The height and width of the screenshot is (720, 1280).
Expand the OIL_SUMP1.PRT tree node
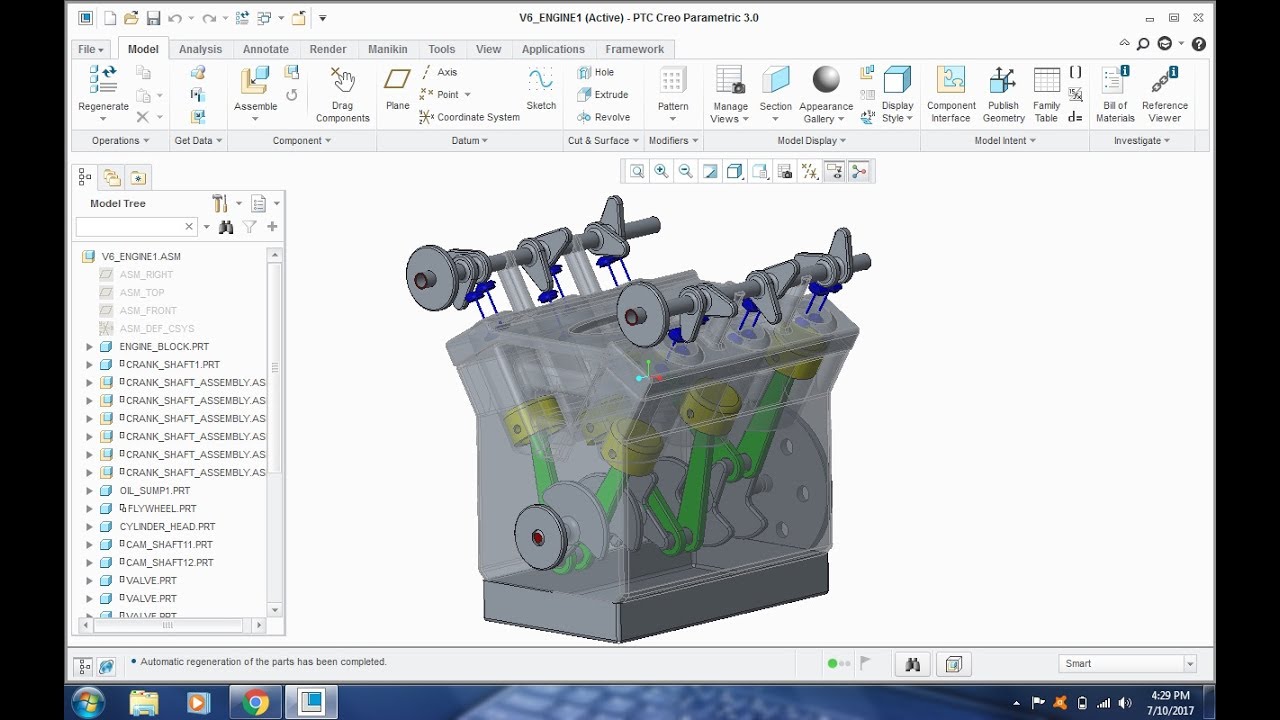(x=89, y=491)
